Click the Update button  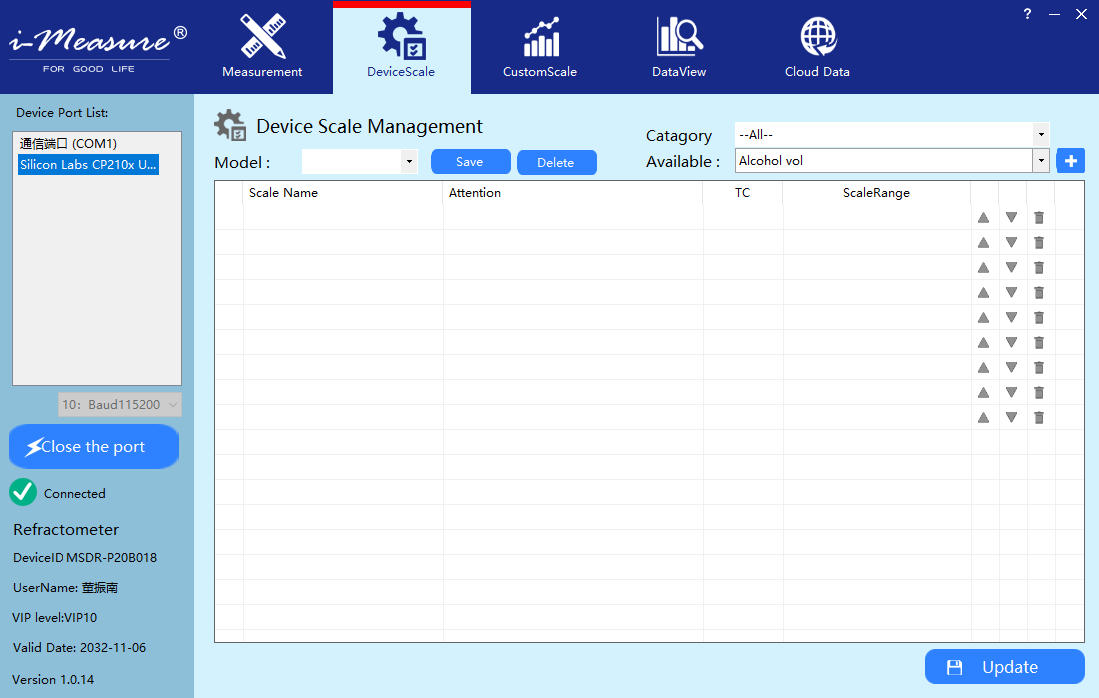click(x=1004, y=667)
